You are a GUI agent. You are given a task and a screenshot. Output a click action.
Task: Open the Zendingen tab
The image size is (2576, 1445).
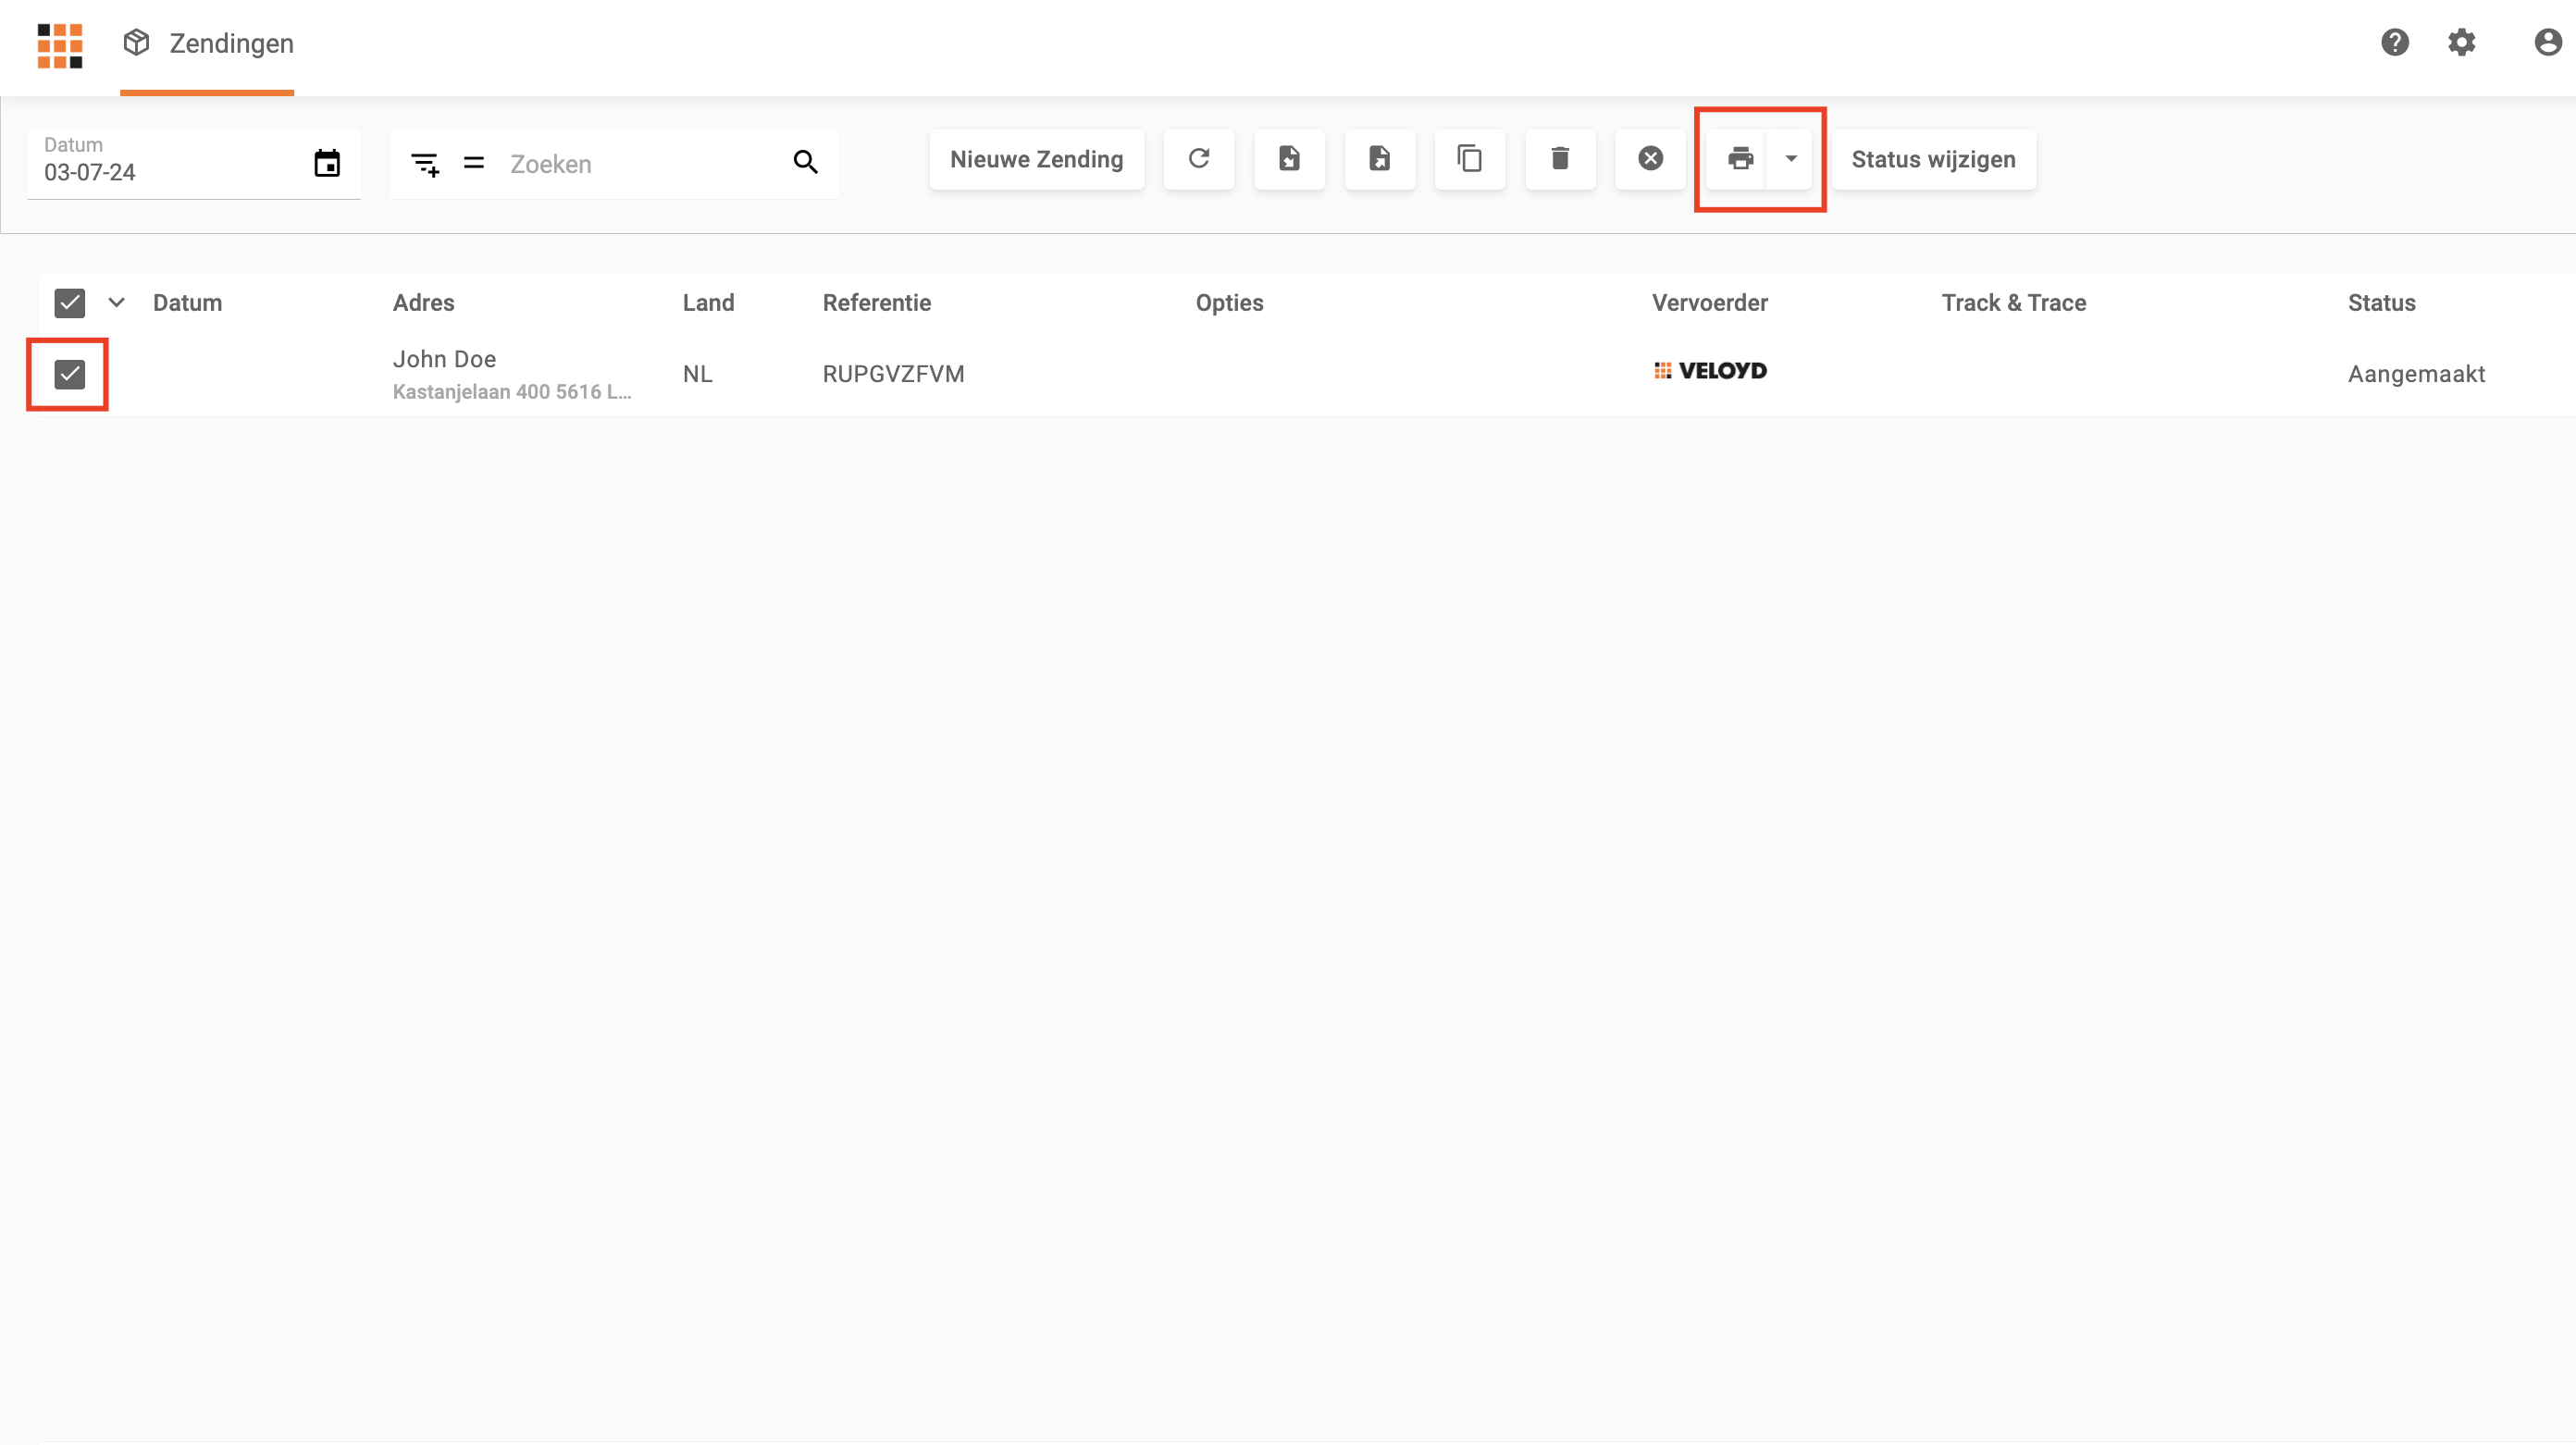[208, 44]
